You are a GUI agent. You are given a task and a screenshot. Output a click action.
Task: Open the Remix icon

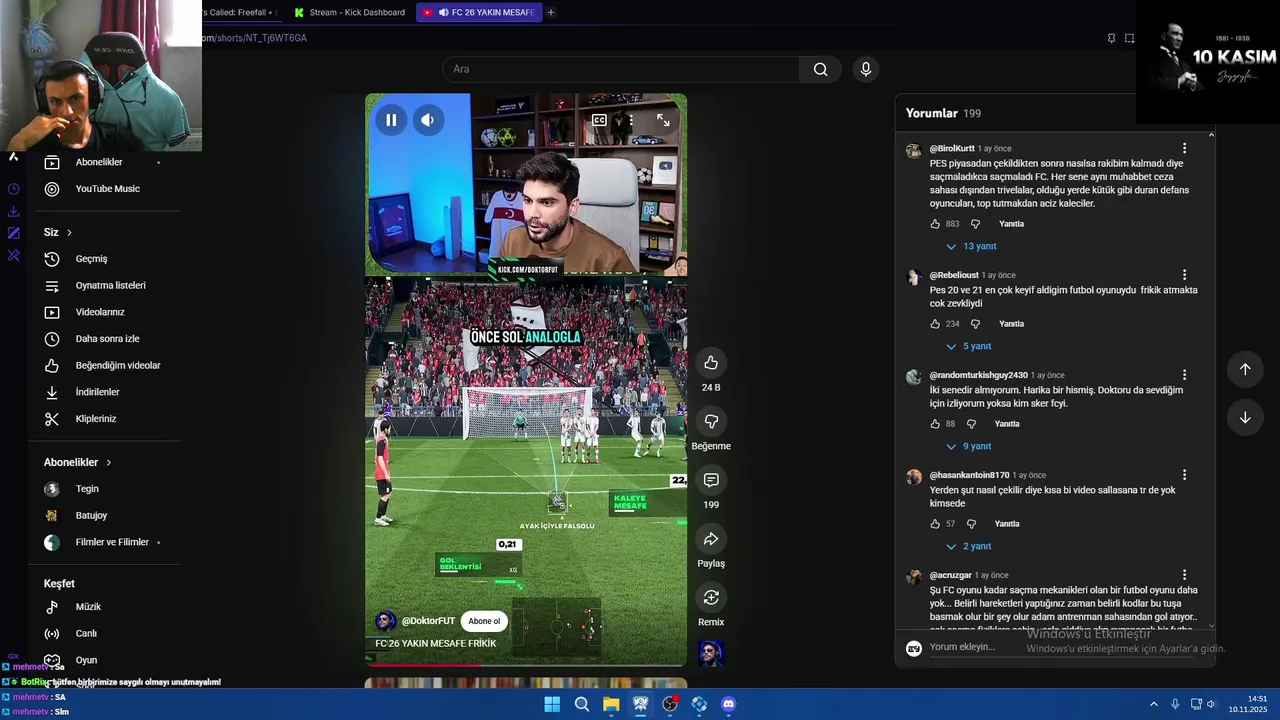pos(711,597)
